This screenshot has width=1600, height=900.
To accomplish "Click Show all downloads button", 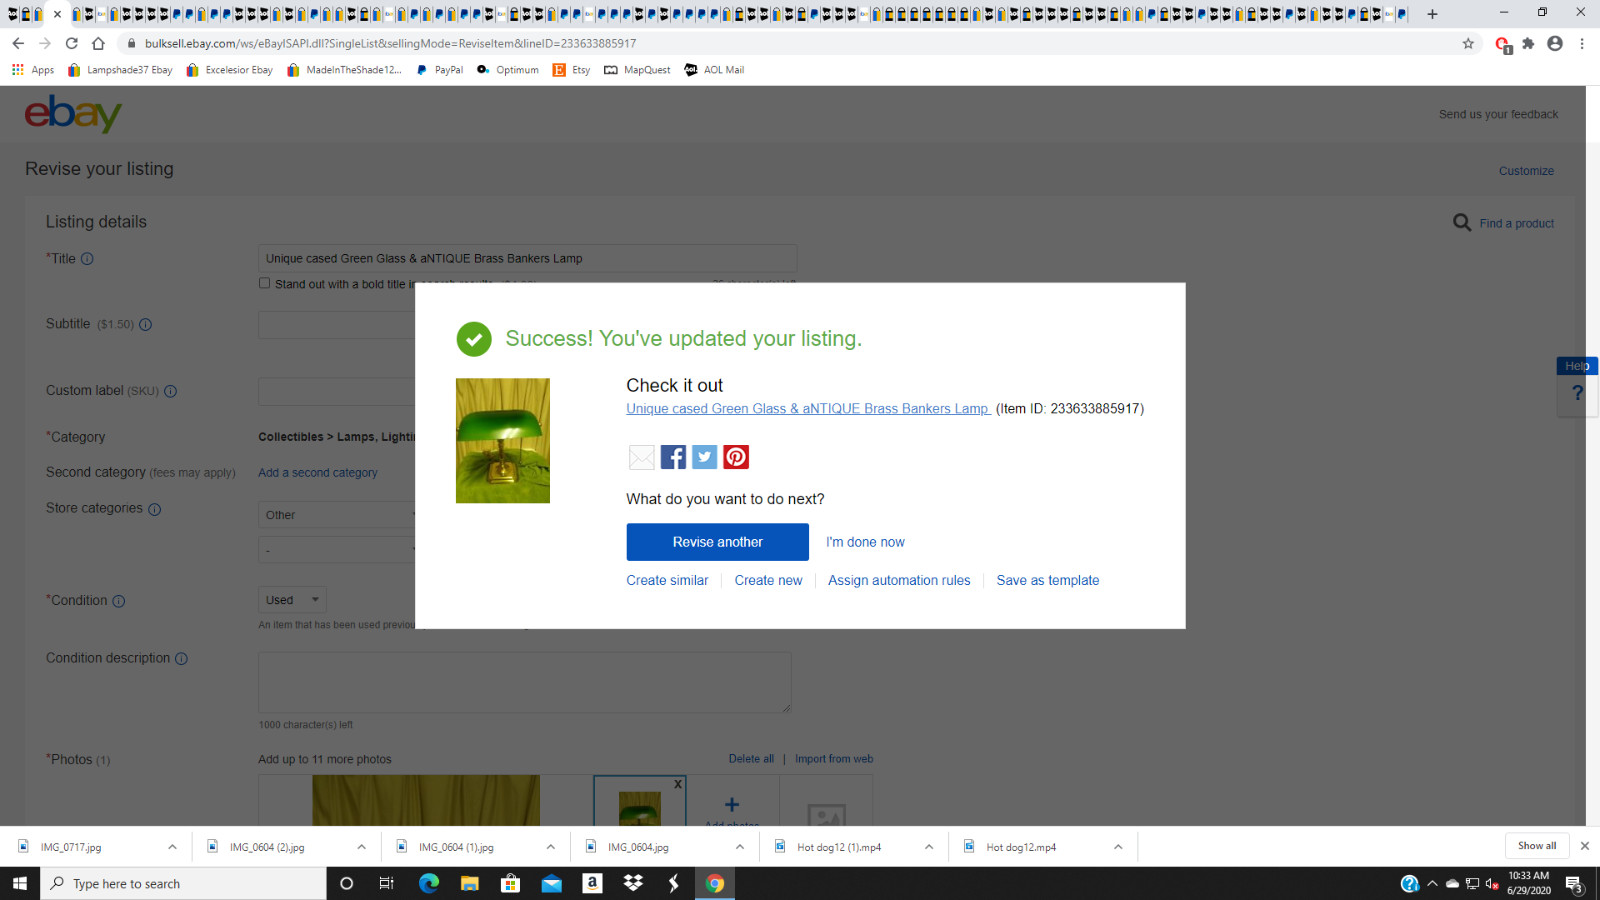I will [1537, 846].
